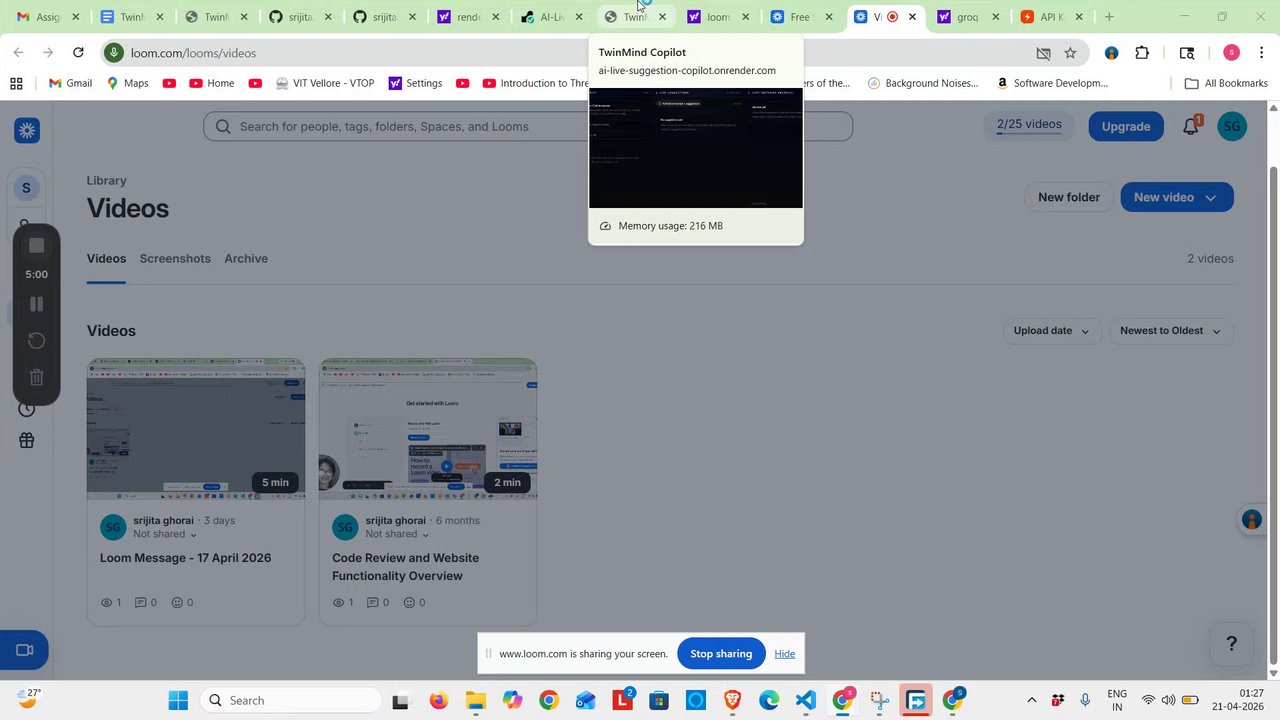
Task: Switch to the TwinMind Copilot browser tab
Action: [x=634, y=17]
